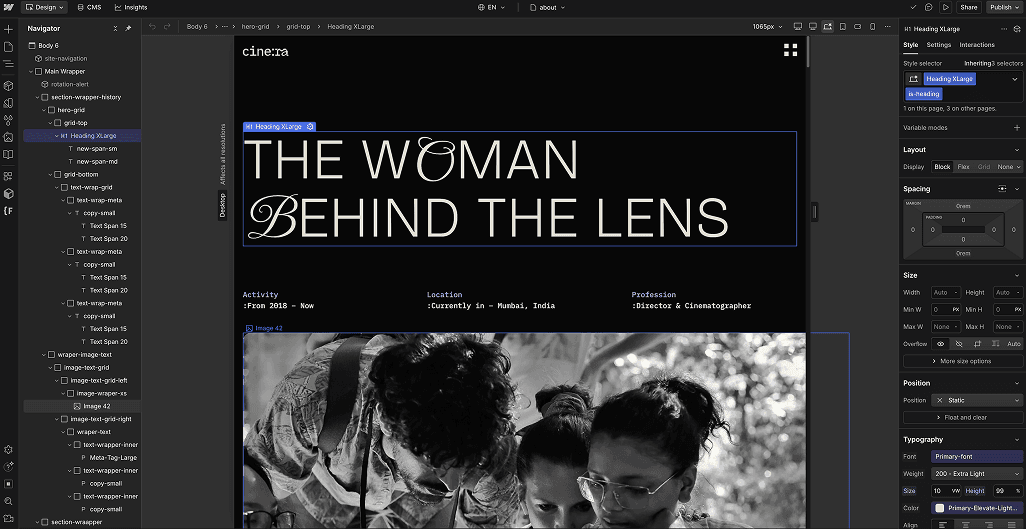Add a Variable mode with plus
1026x529 pixels.
1017,128
